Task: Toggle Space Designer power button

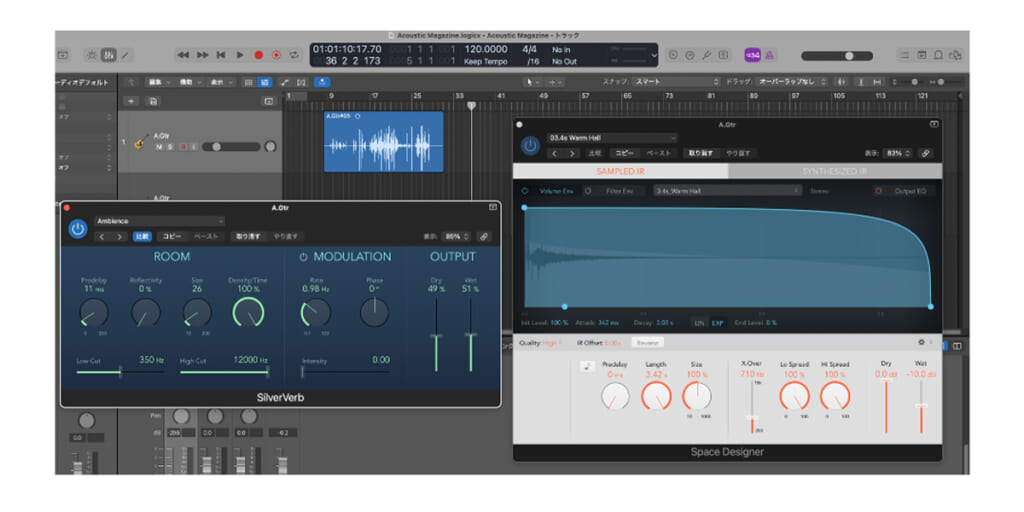Action: (530, 146)
